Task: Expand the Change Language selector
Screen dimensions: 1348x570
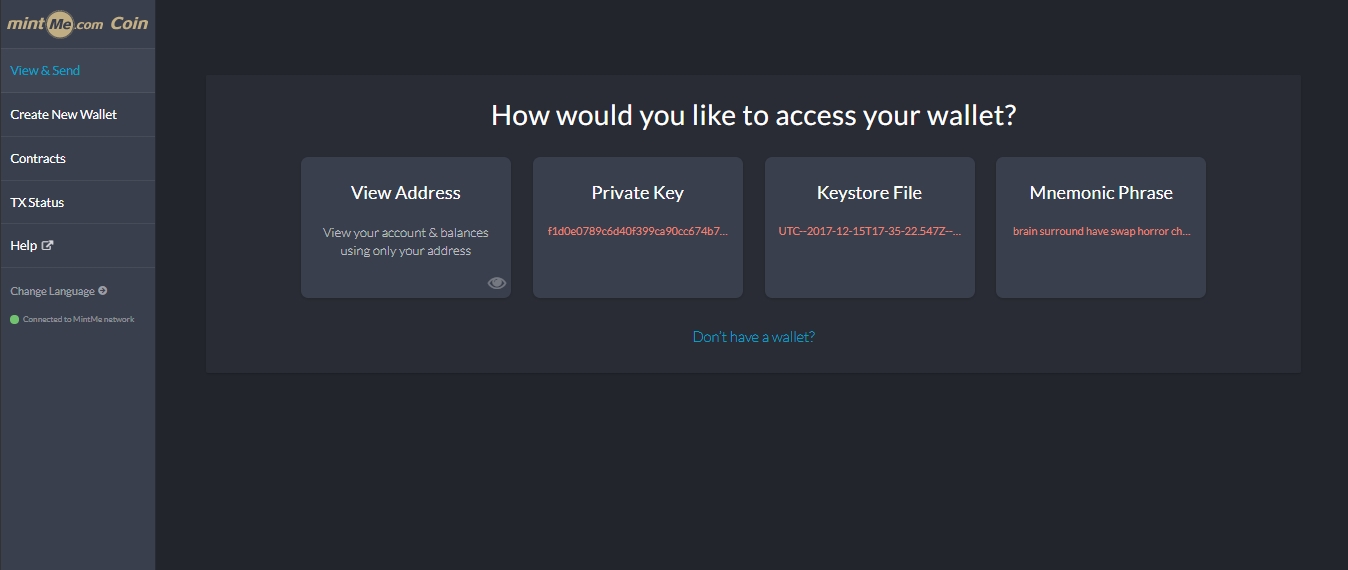Action: coord(53,292)
